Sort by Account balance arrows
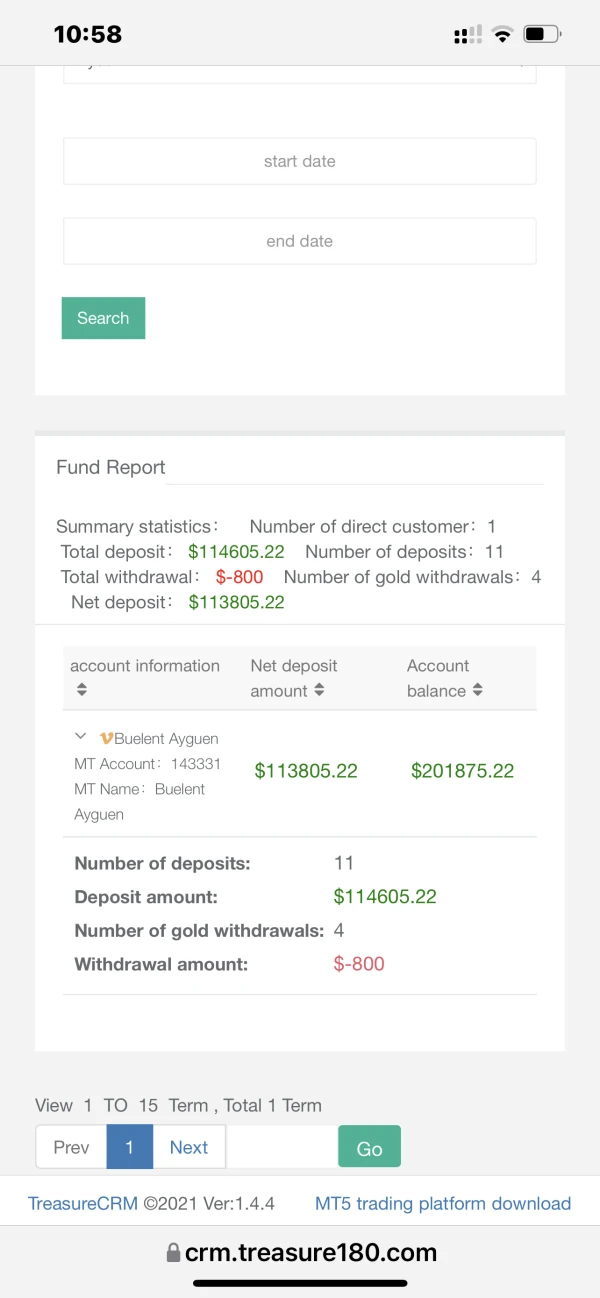The image size is (600, 1298). (x=478, y=690)
